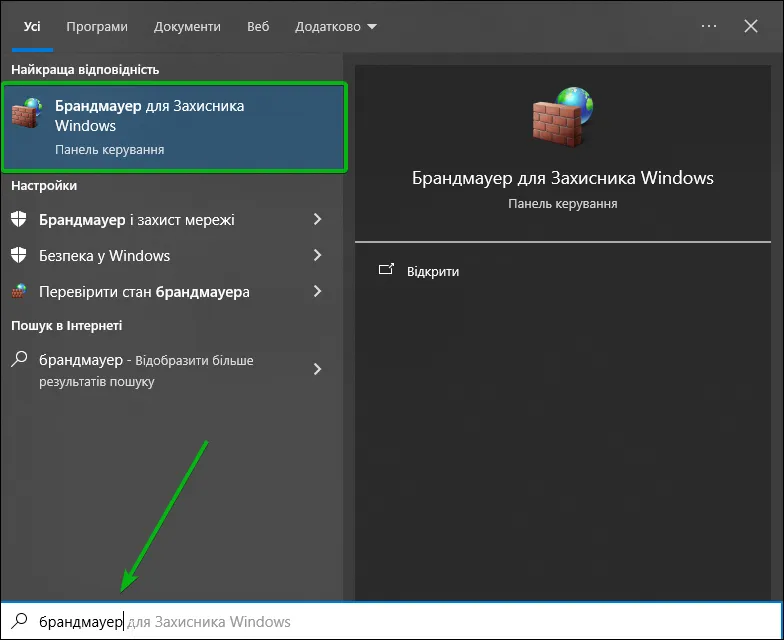Expand arrow for Безпека у Windows
This screenshot has width=784, height=640.
pos(317,255)
